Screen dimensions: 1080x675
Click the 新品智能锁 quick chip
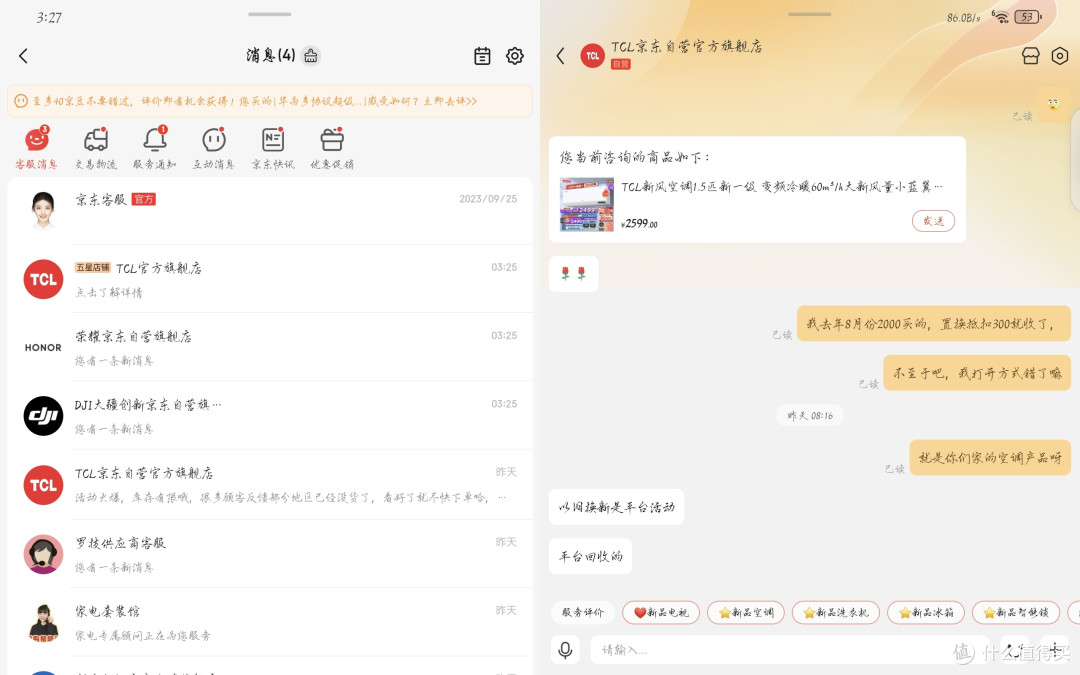pyautogui.click(x=1016, y=612)
